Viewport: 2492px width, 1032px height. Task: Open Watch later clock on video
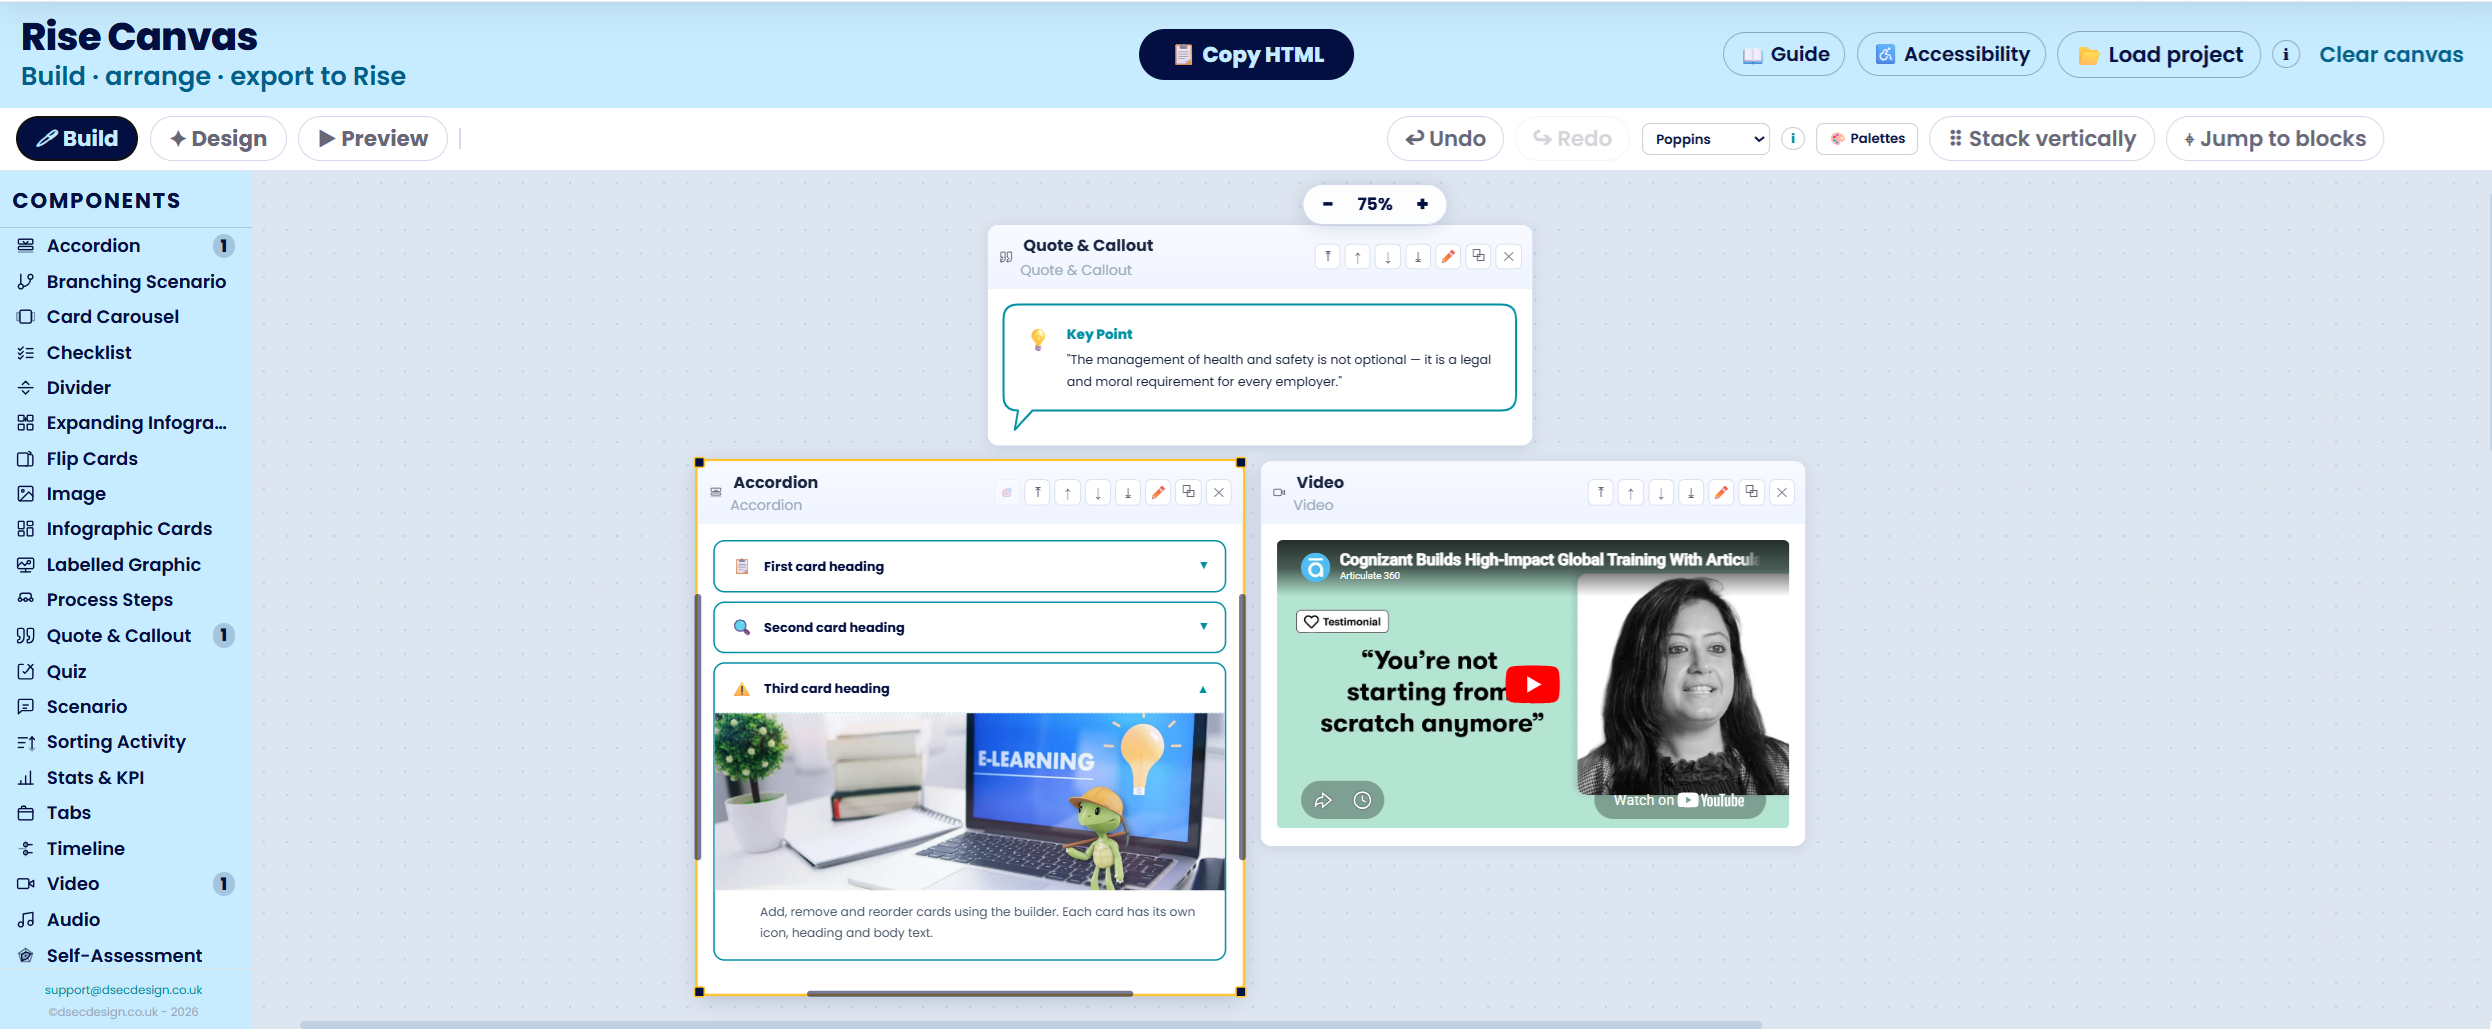tap(1362, 801)
